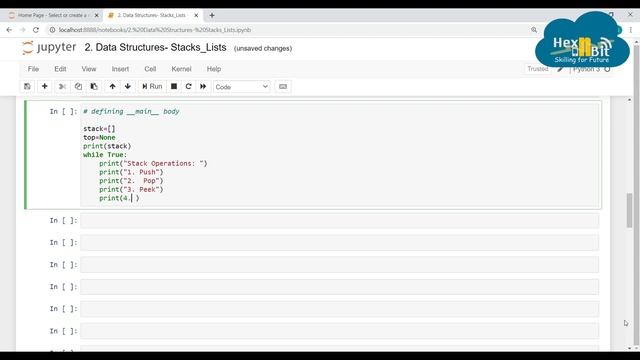Image resolution: width=640 pixels, height=360 pixels.
Task: Save notebook with the floppy disk icon
Action: tap(27, 87)
